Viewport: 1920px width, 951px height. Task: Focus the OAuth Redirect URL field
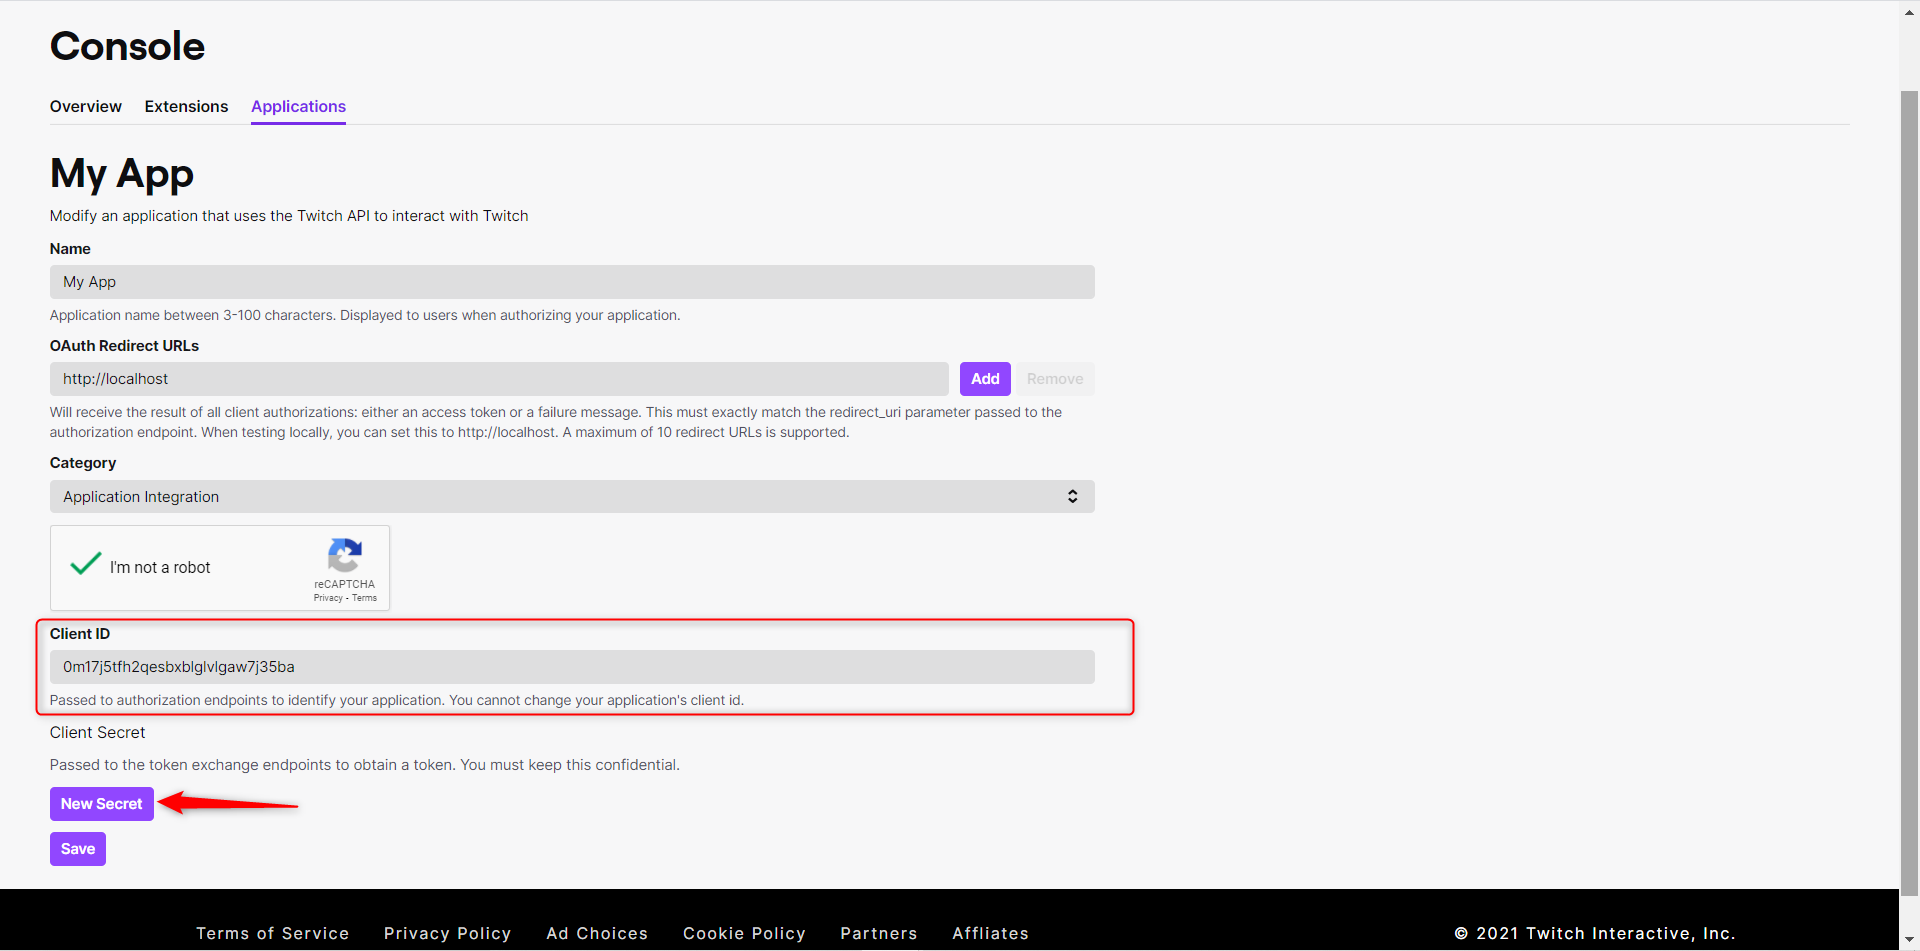[499, 379]
